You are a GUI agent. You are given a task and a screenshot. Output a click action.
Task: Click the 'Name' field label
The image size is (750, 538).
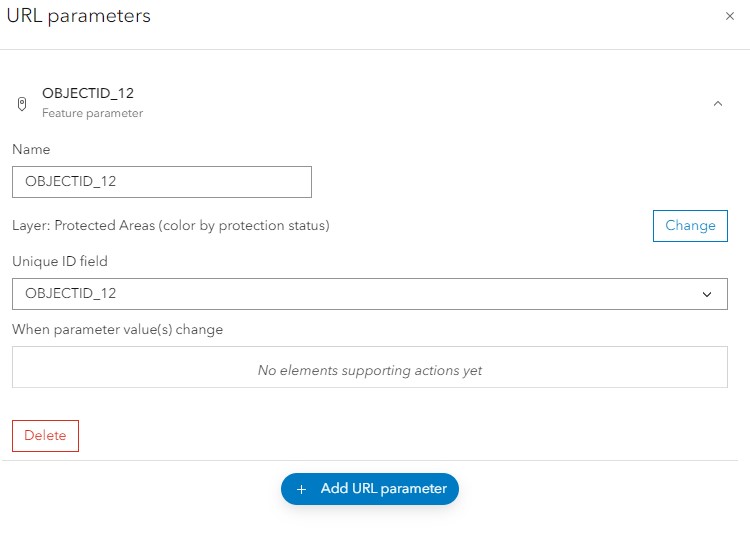click(x=31, y=149)
